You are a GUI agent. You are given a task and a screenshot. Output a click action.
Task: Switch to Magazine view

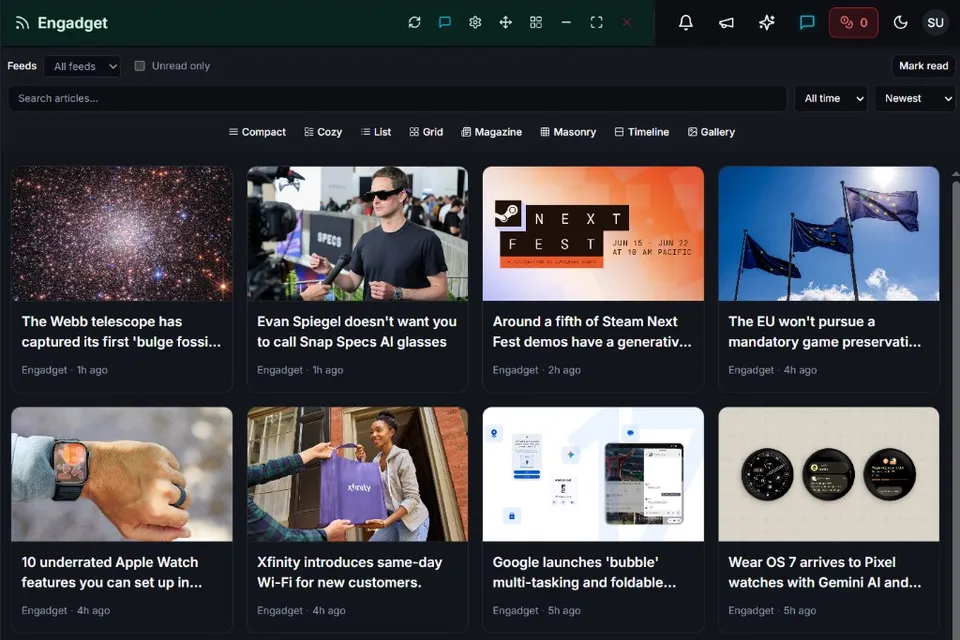click(492, 132)
